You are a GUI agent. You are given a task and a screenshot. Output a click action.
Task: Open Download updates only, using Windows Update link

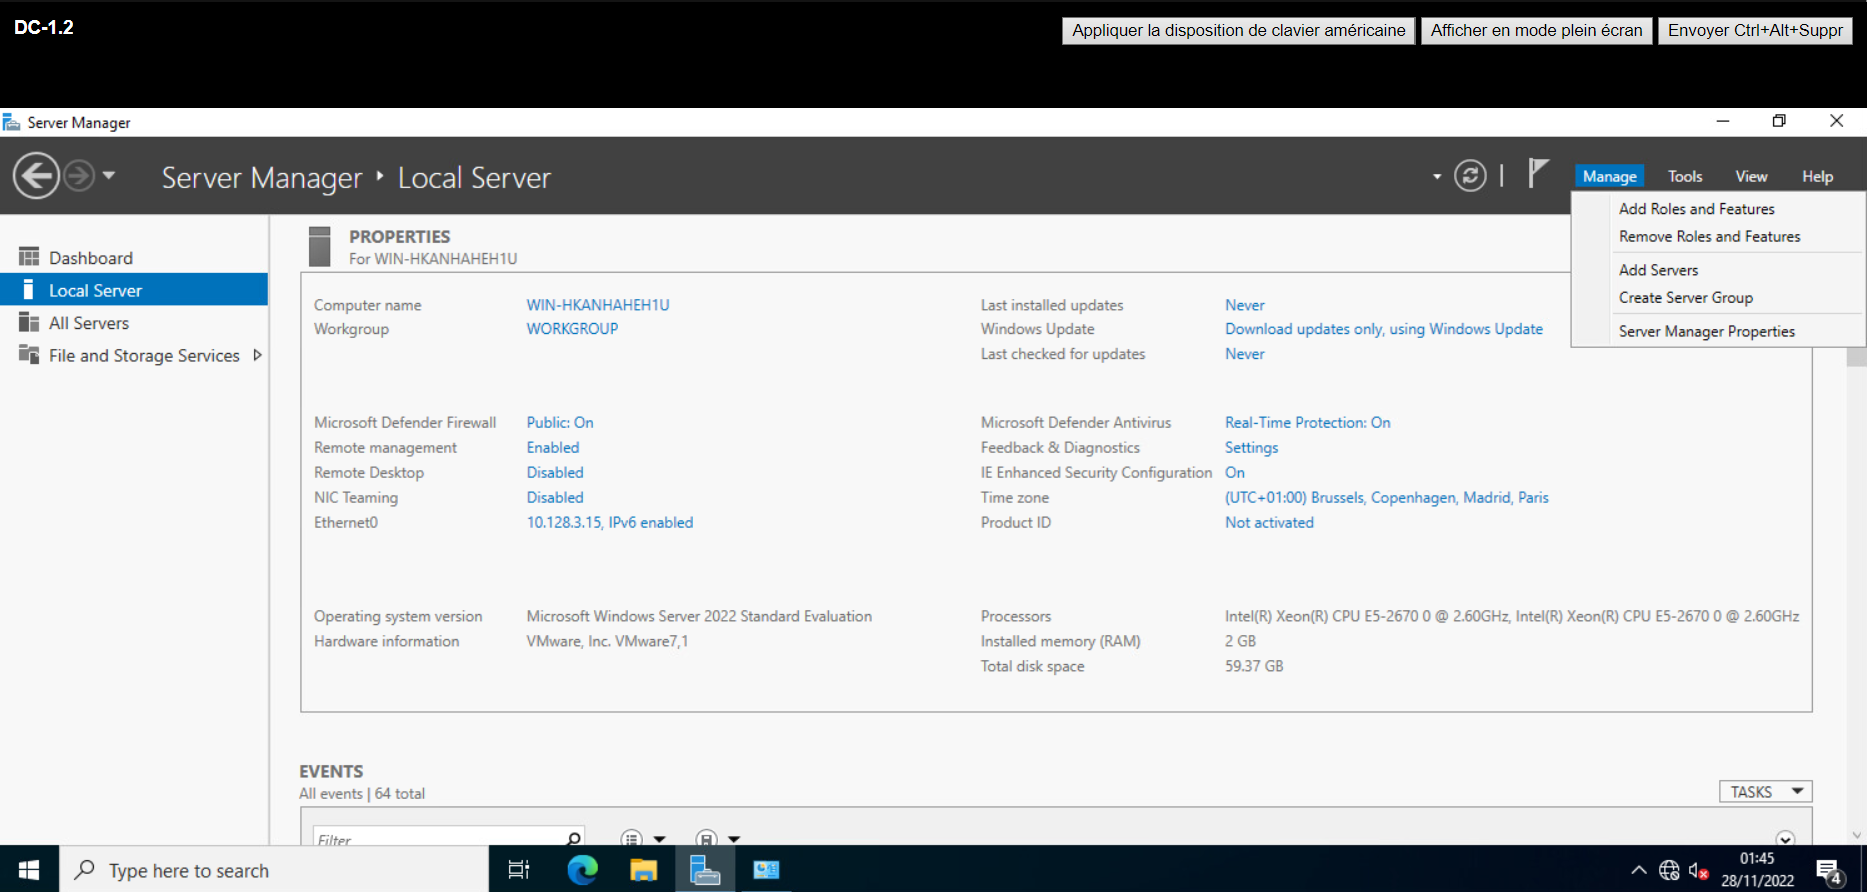click(1384, 329)
